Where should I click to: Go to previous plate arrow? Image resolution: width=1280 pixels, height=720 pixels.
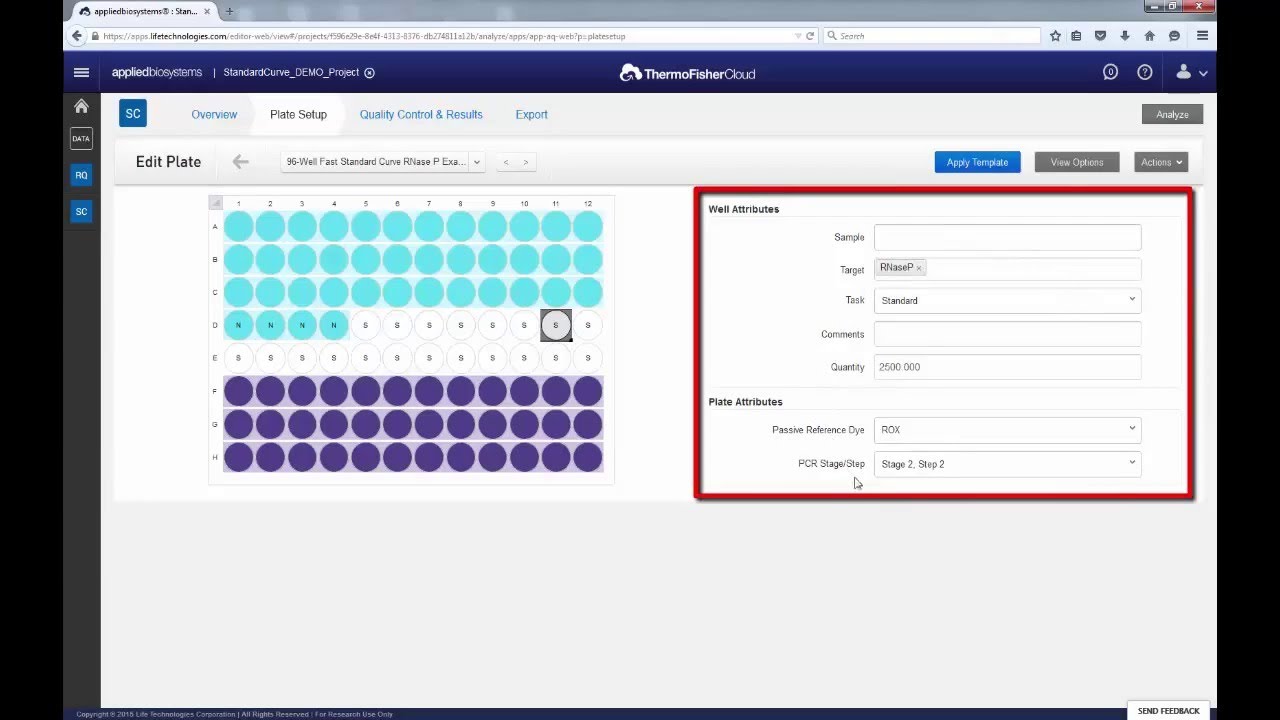coord(506,162)
